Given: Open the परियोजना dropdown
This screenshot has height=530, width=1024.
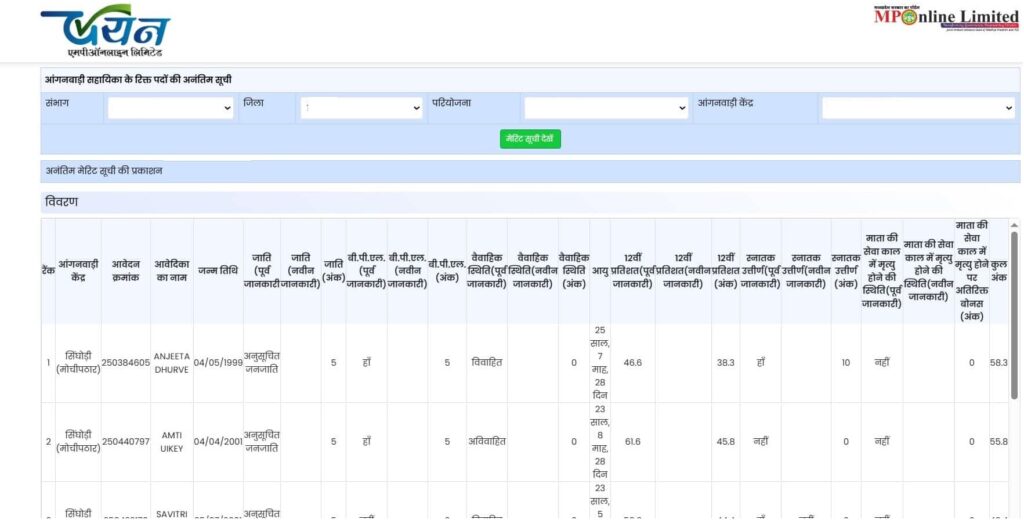Looking at the screenshot, I should click(x=606, y=108).
